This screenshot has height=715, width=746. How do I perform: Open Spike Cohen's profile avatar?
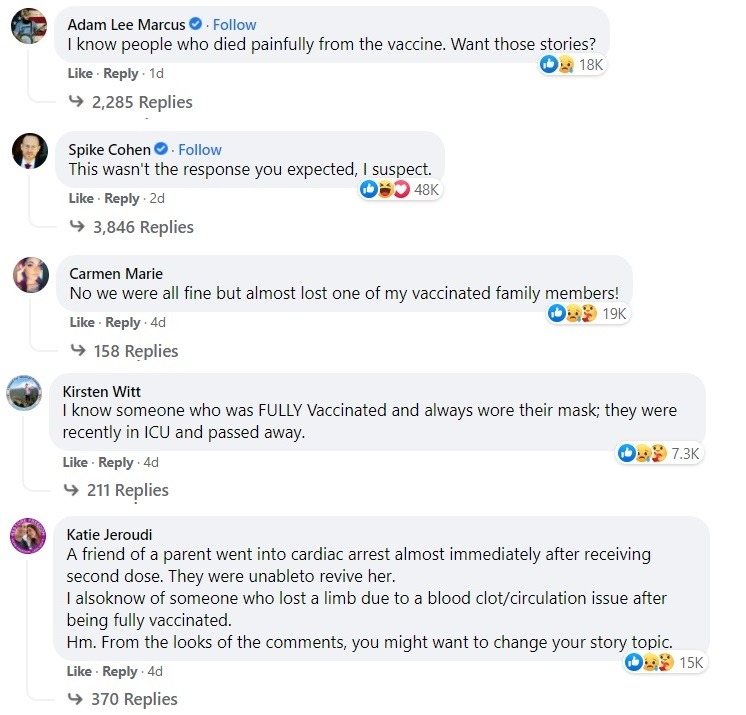pos(30,151)
